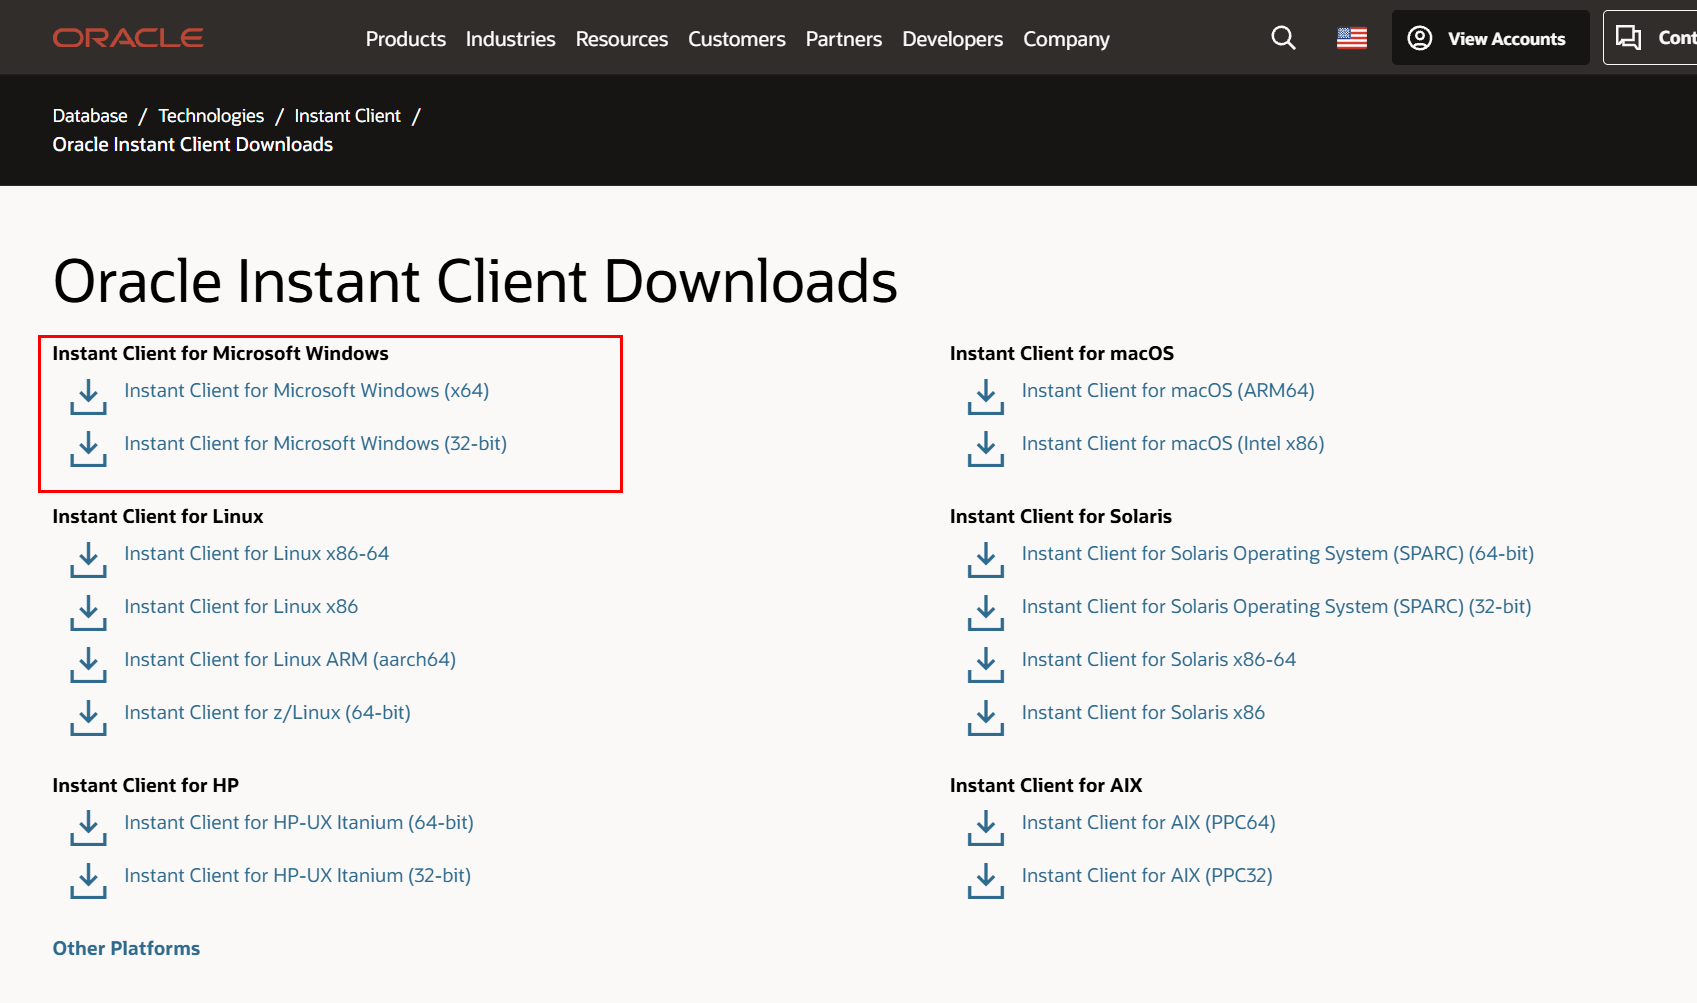This screenshot has width=1697, height=1003.
Task: Open Instant Client for Microsoft Windows (x64) link
Action: [307, 391]
